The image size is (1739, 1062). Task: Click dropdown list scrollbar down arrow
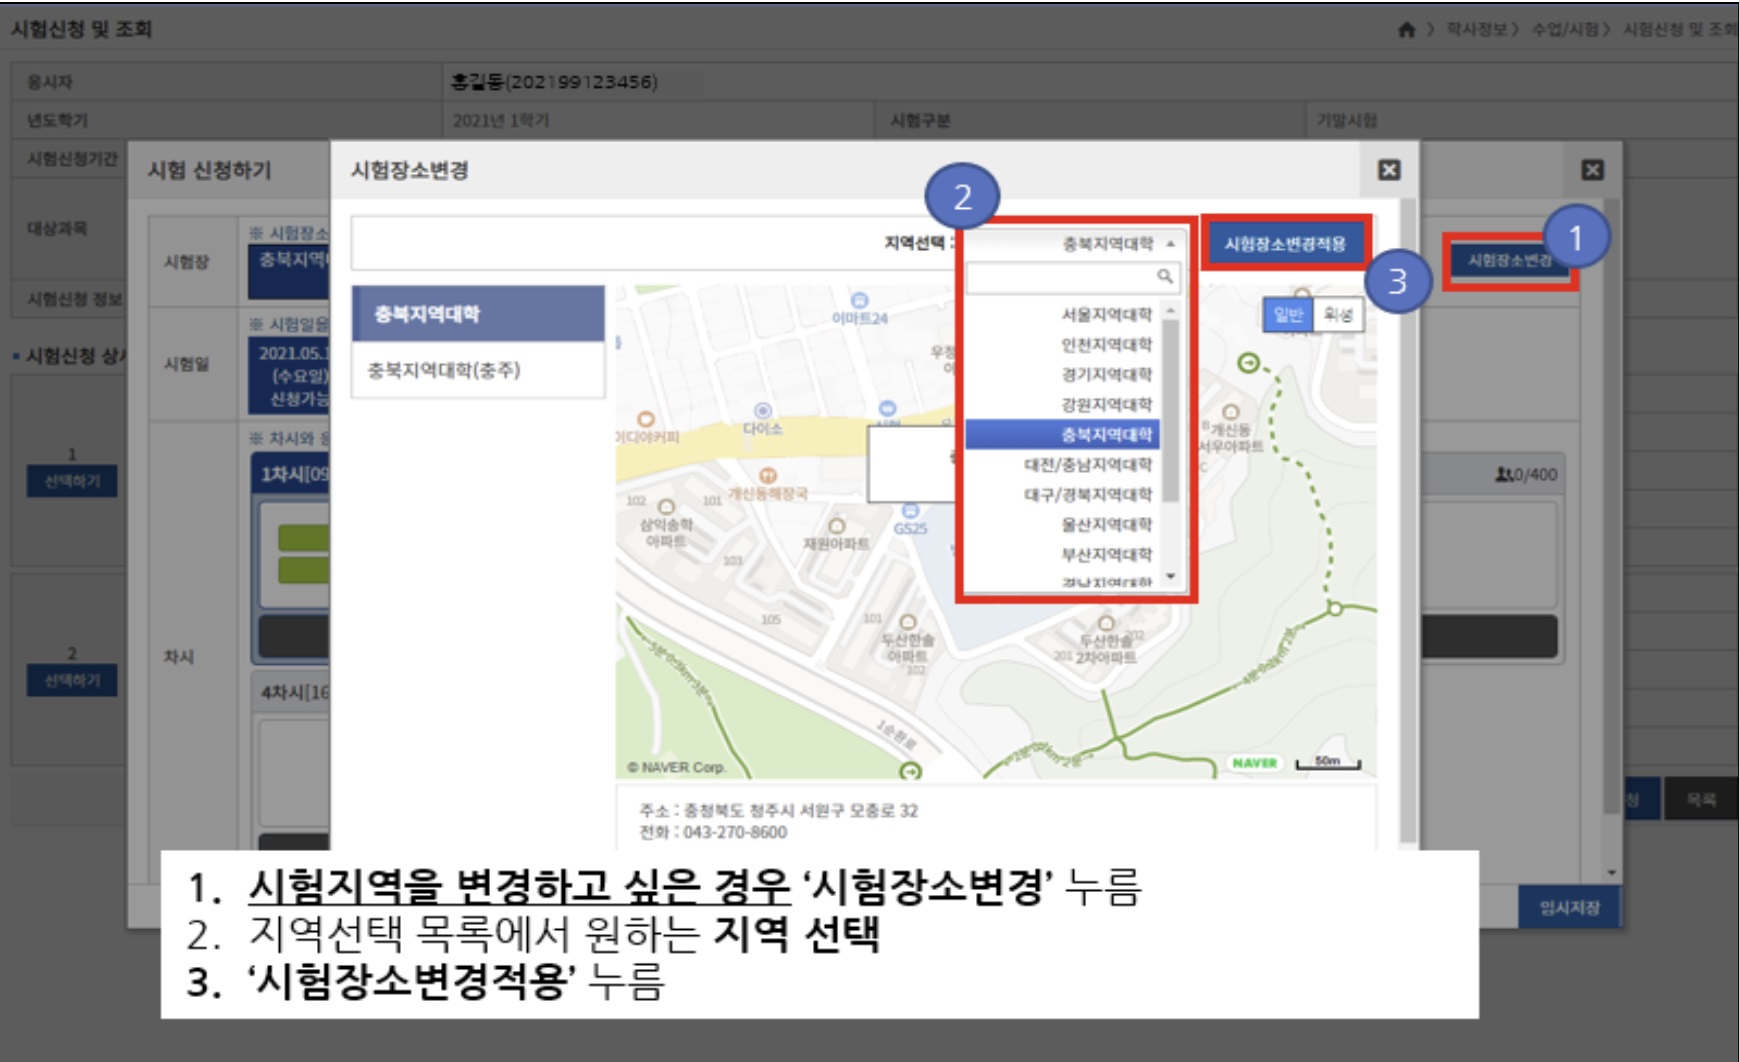point(1171,577)
